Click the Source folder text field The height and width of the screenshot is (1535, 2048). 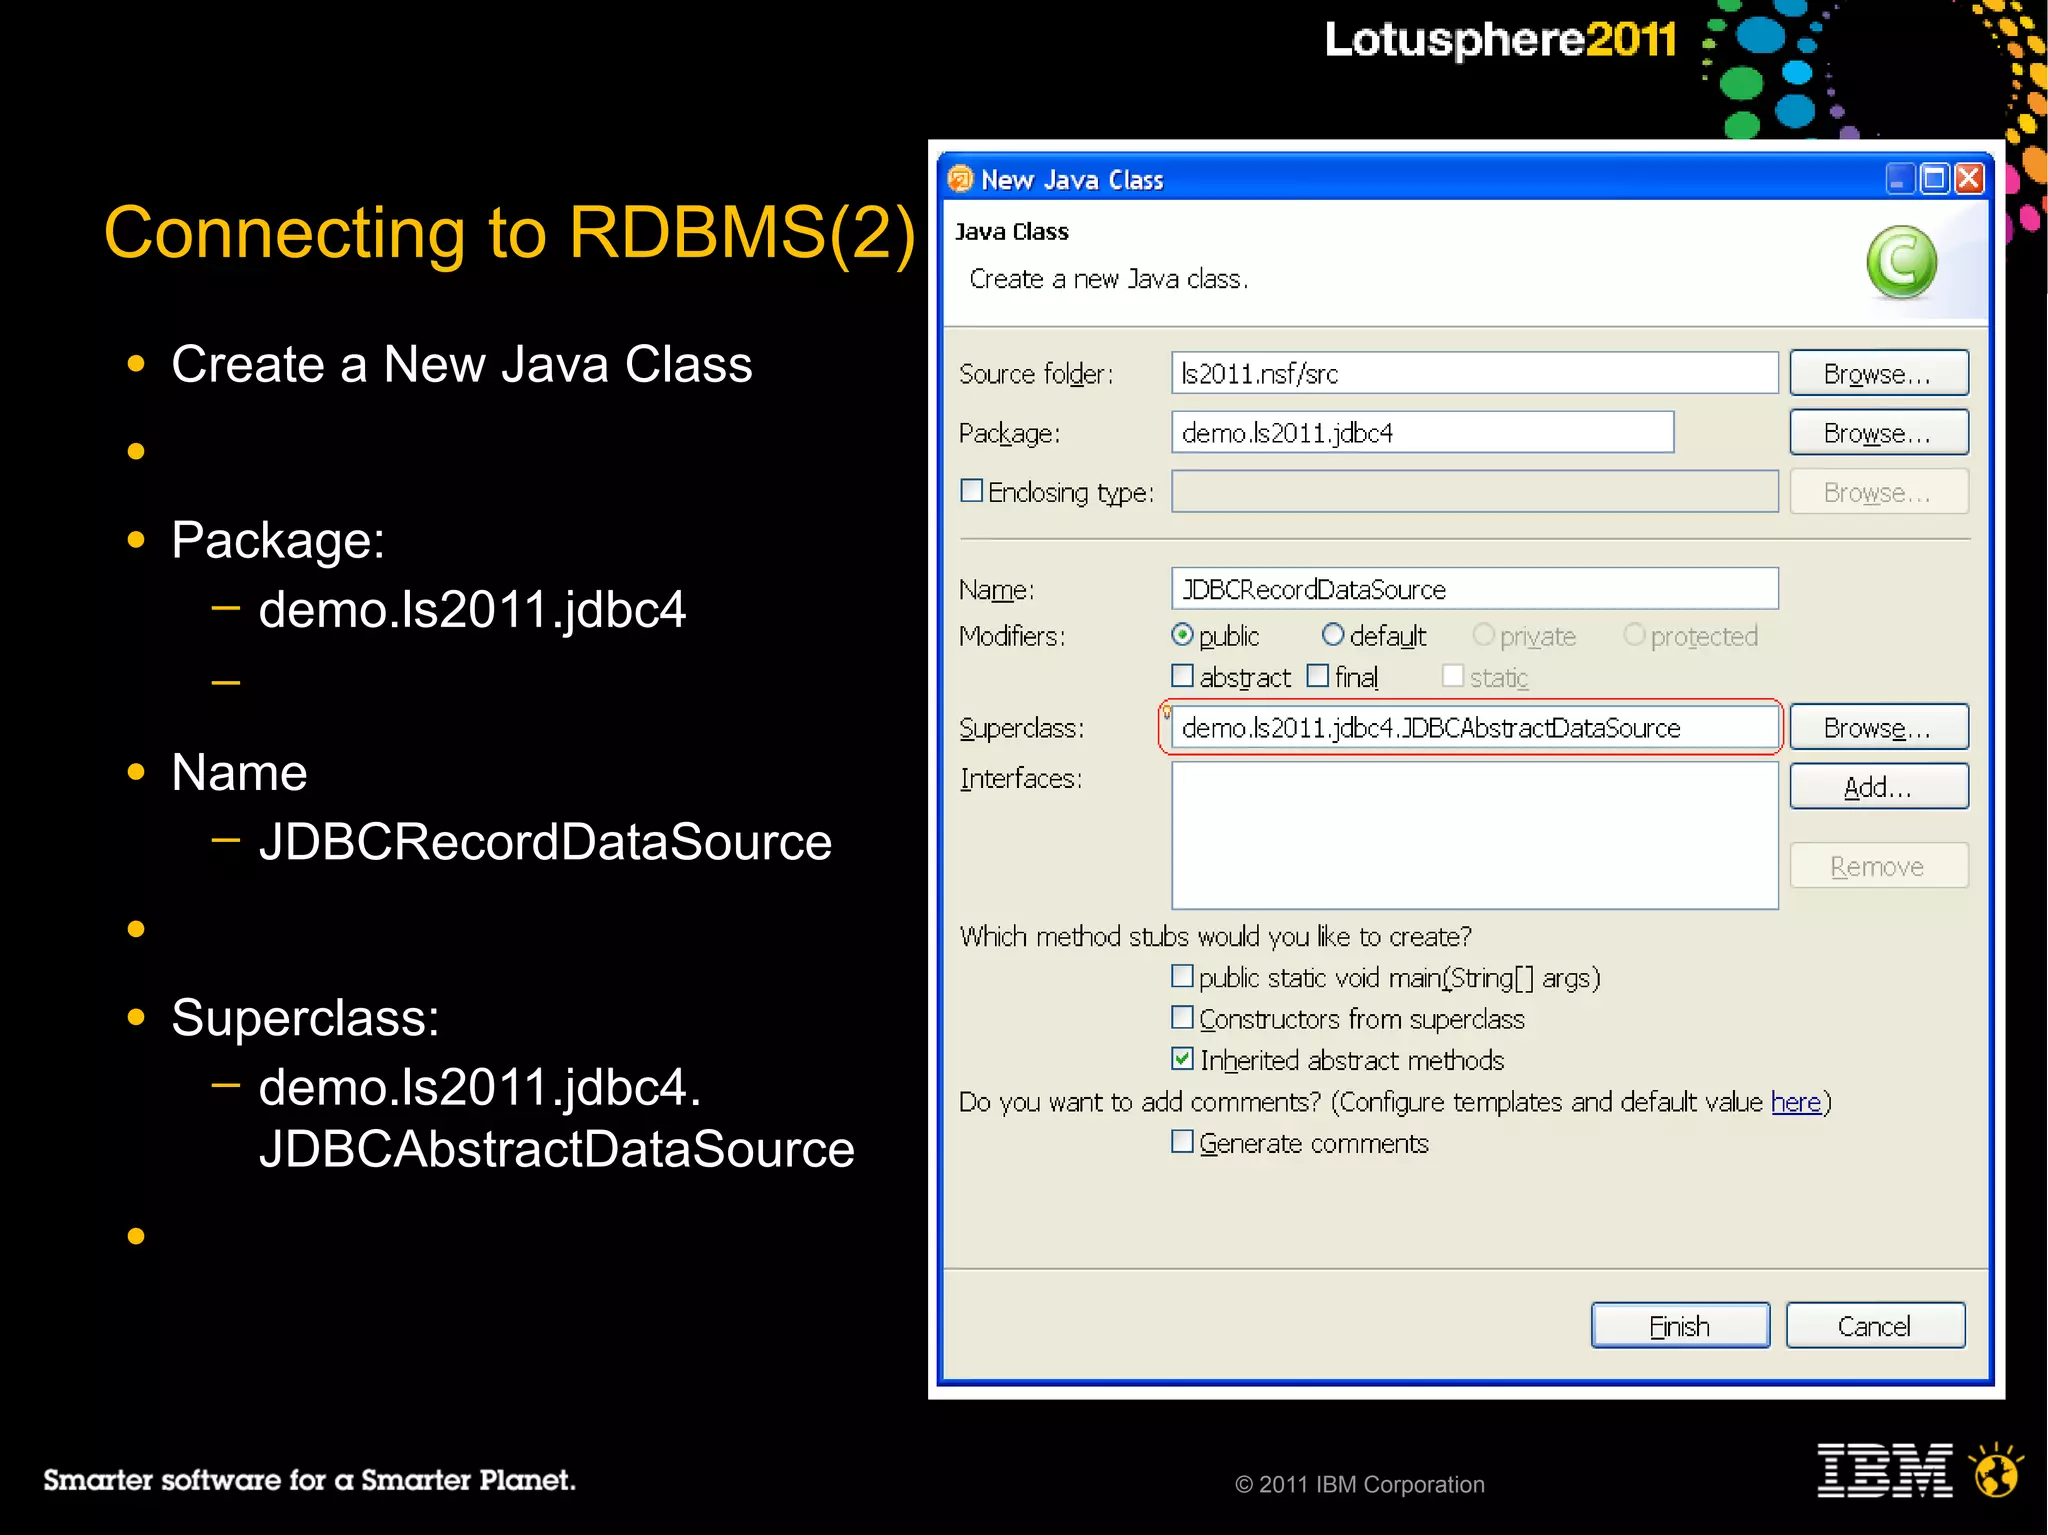pyautogui.click(x=1475, y=373)
